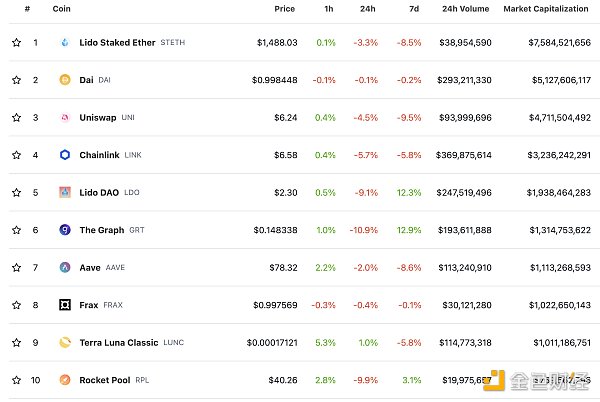The height and width of the screenshot is (402, 600).
Task: Click the Lido DAO coin logo
Action: 65,192
